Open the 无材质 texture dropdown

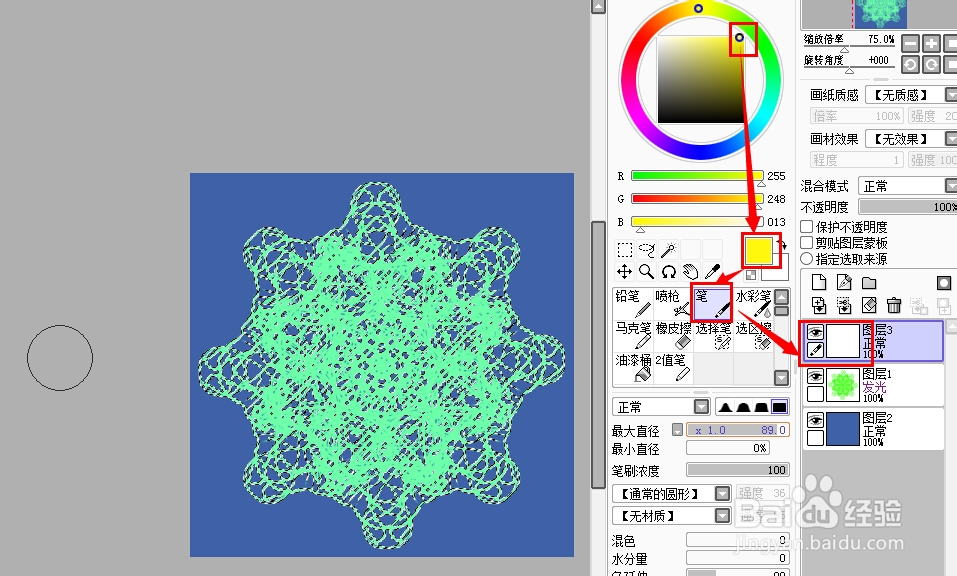point(723,516)
